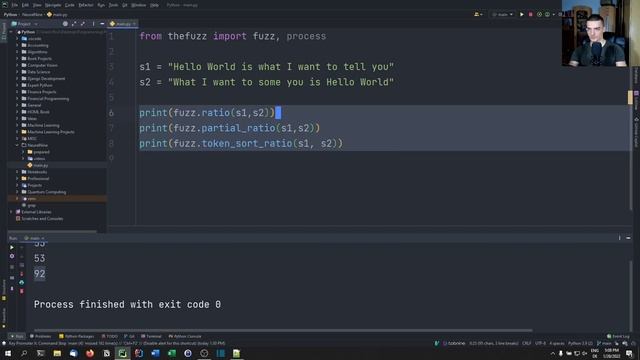Open the File menu
The height and width of the screenshot is (360, 640).
(15, 5)
